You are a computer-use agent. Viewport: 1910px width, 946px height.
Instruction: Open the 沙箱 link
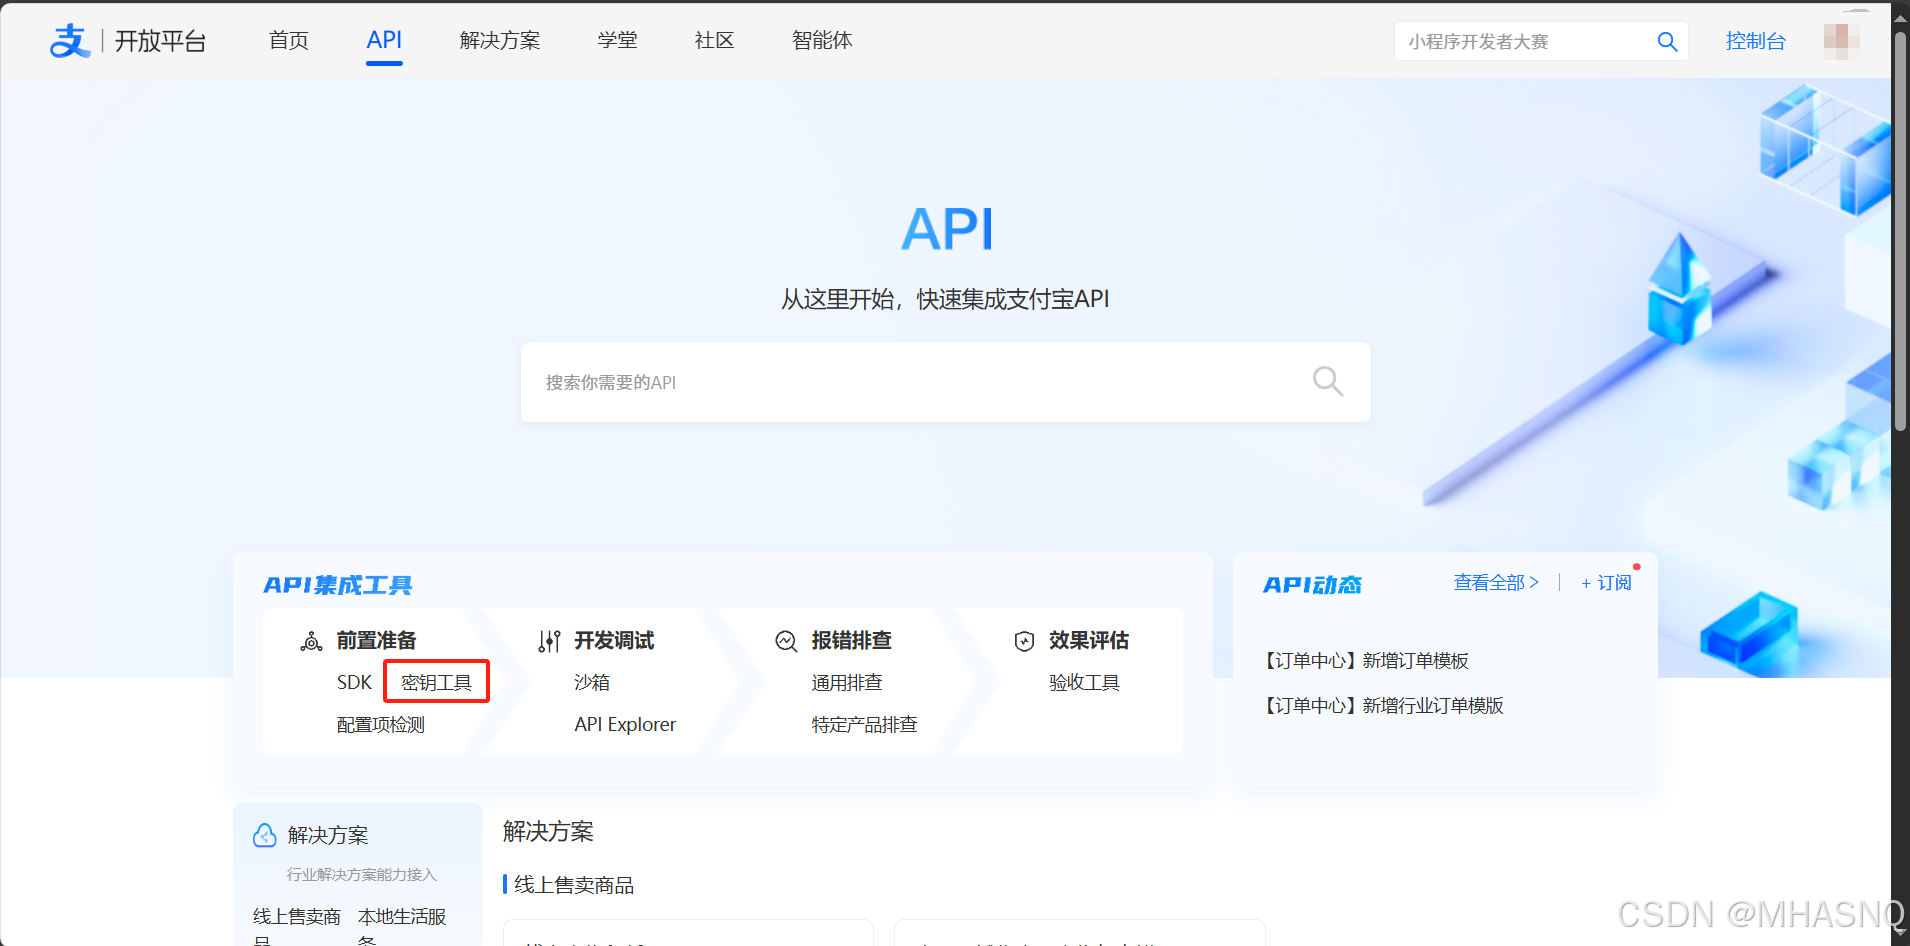[591, 682]
